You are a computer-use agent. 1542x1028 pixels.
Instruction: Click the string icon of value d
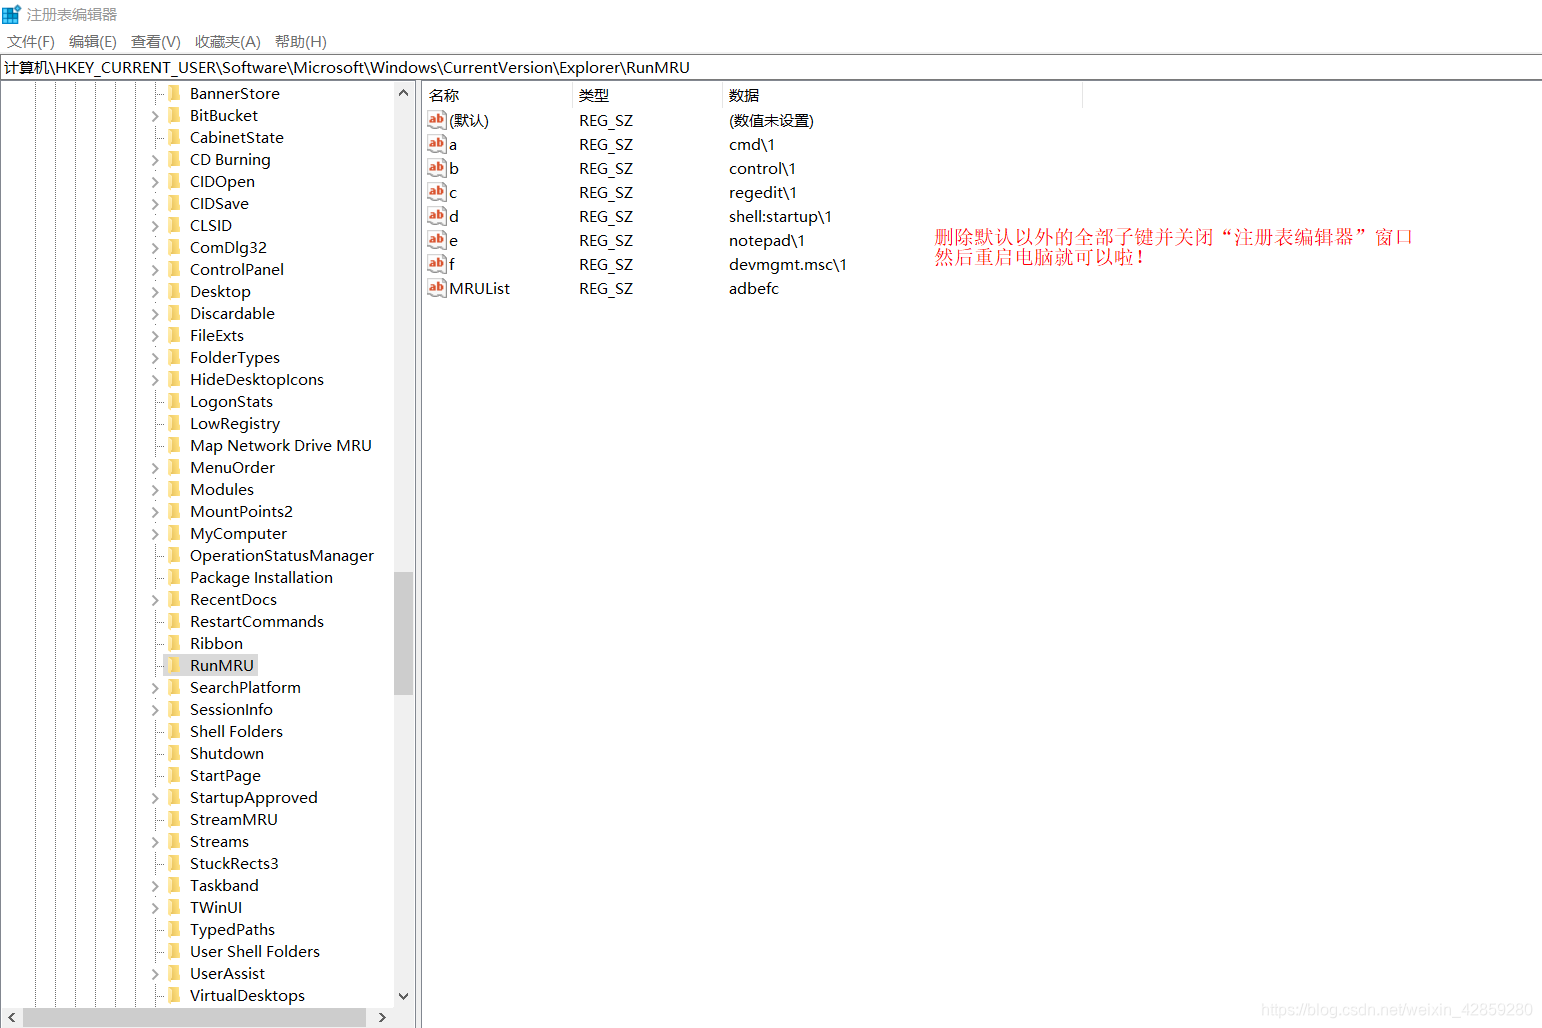click(436, 216)
